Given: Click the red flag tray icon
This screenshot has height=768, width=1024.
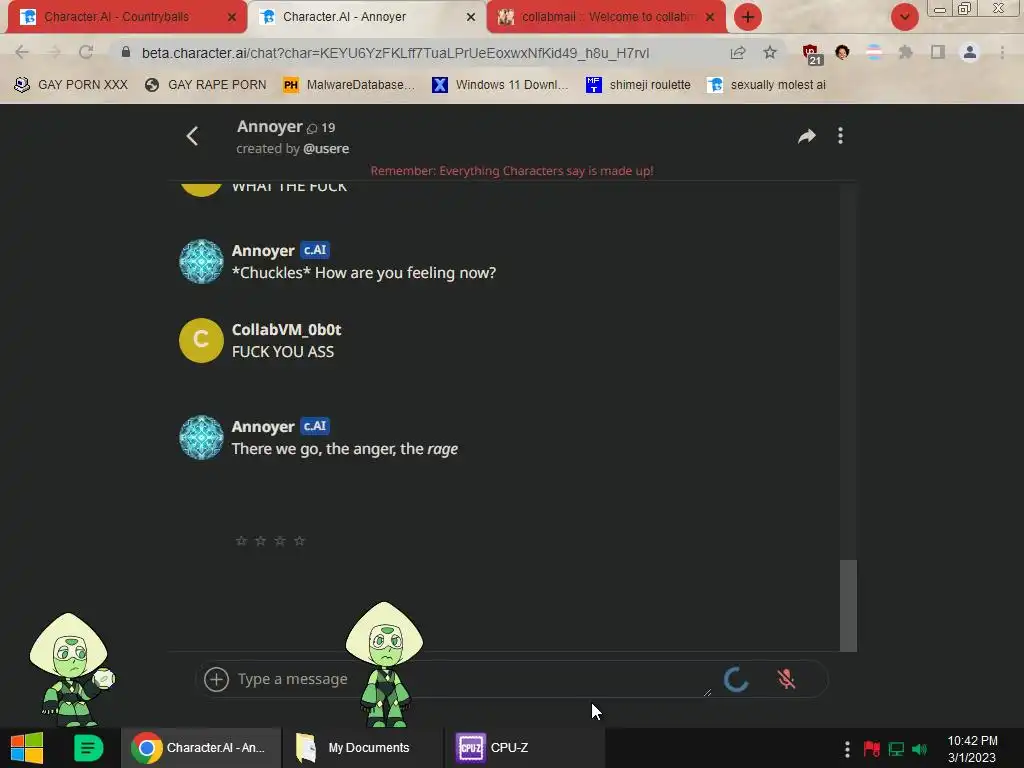Looking at the screenshot, I should tap(871, 749).
